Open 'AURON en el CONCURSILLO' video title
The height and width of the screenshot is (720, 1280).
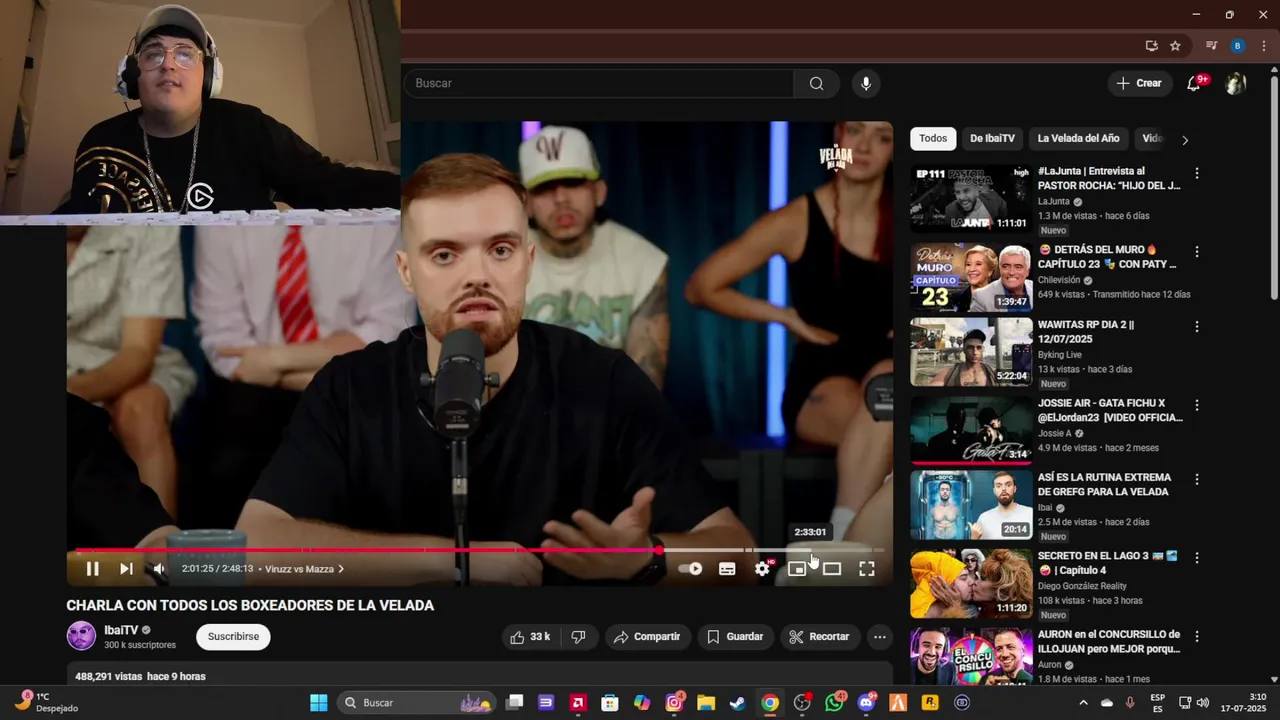[x=1109, y=641]
